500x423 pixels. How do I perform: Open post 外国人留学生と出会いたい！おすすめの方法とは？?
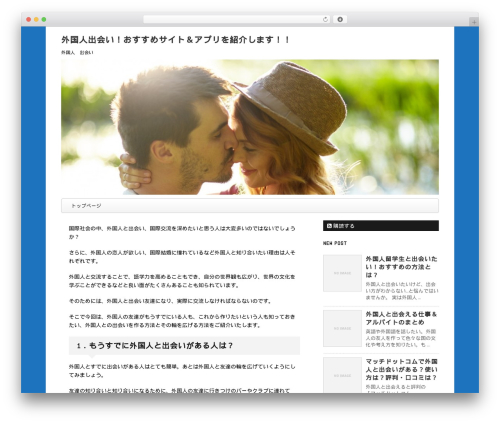401,267
